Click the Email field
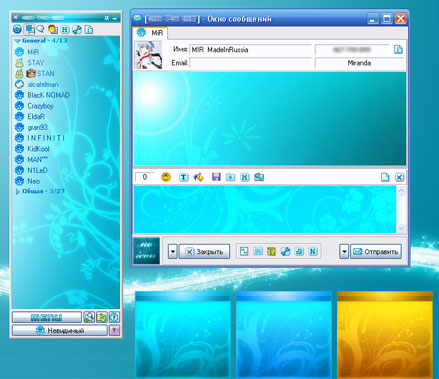Viewport: 439px width, 379px height. (x=250, y=63)
